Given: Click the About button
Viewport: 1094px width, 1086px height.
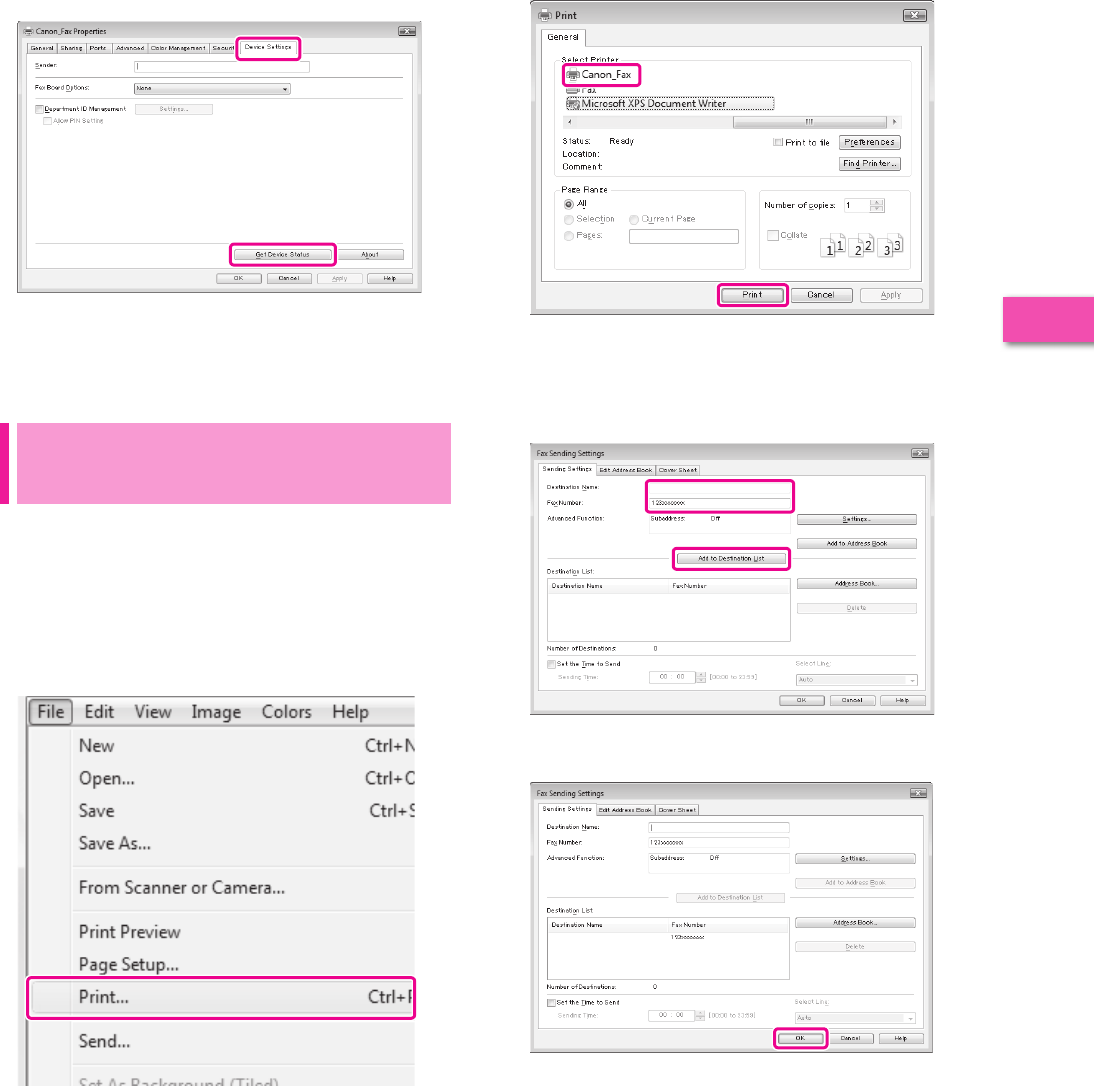Looking at the screenshot, I should point(370,255).
